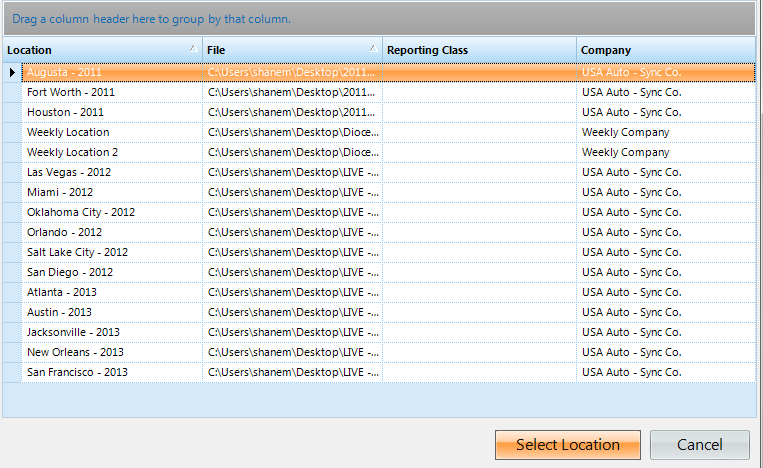Click the file path in Weekly Location row
This screenshot has height=468, width=763.
point(293,132)
